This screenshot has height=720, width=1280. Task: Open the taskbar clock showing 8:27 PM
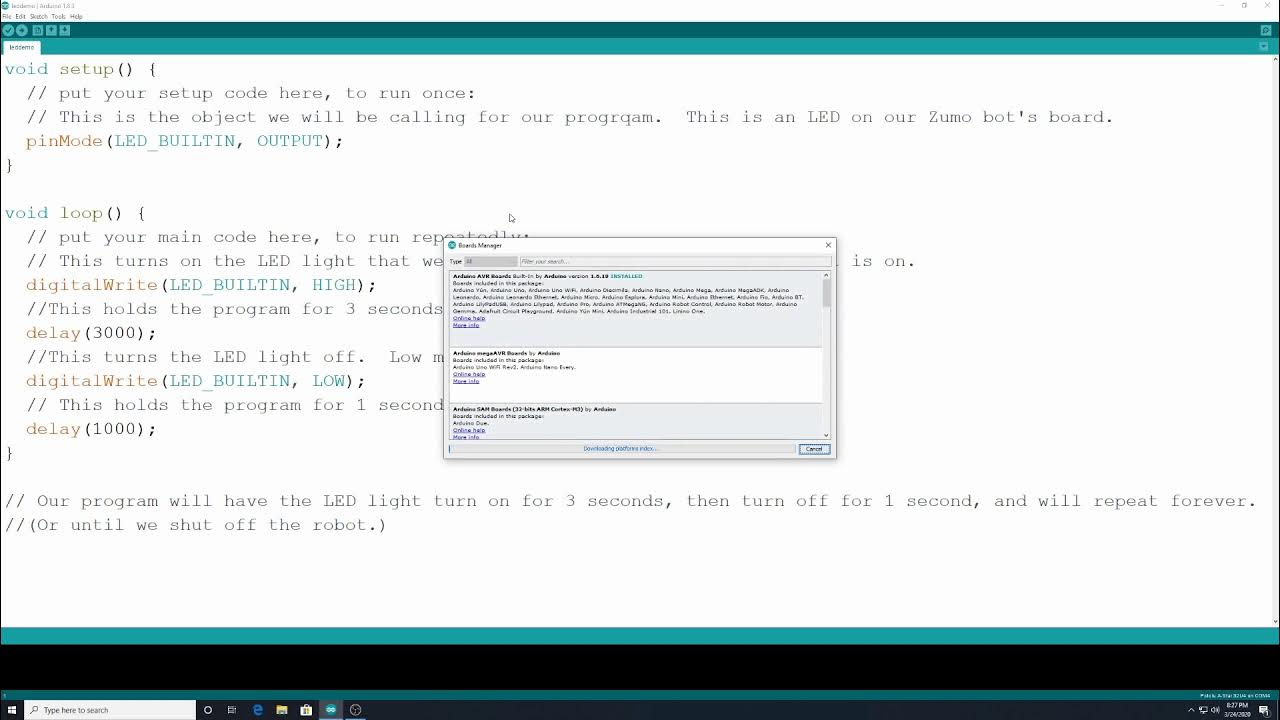tap(1235, 710)
